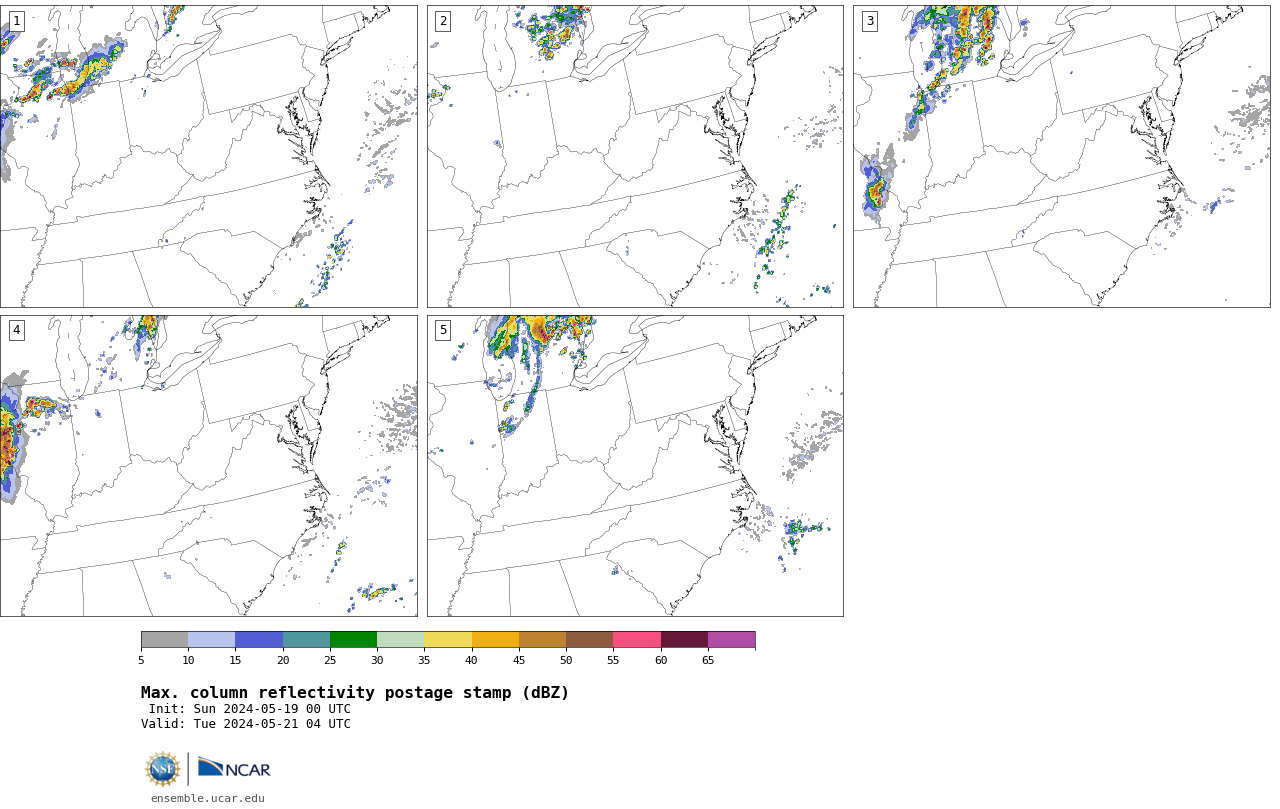The height and width of the screenshot is (809, 1280).
Task: Click the Valid: Tue 2024-05-21 04 UTC text
Action: [x=246, y=724]
